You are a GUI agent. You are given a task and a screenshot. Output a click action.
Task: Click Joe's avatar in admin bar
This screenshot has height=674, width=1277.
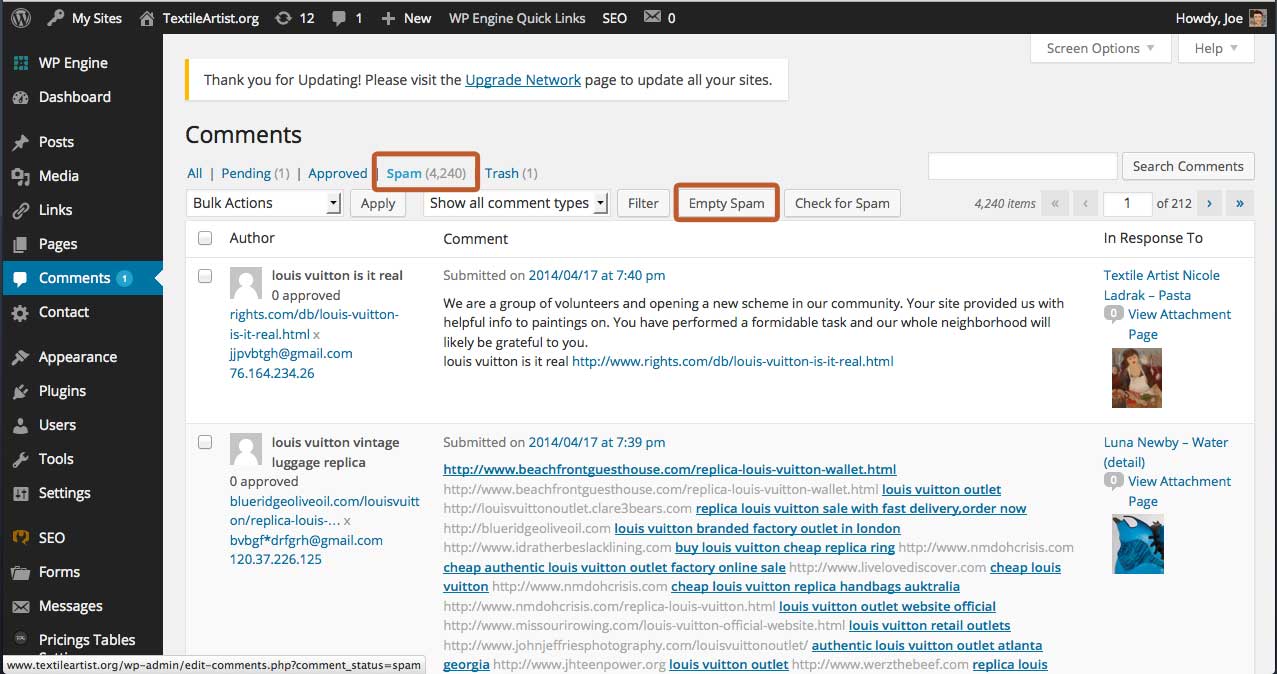[x=1257, y=18]
